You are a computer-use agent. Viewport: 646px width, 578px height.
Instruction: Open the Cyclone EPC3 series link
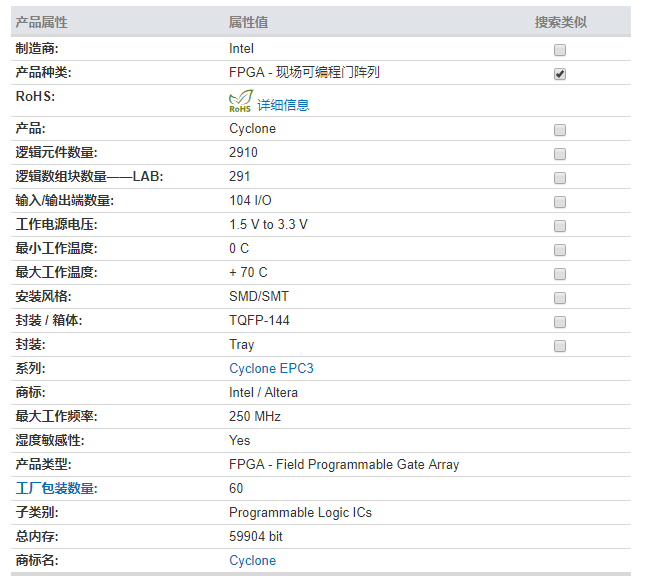271,369
